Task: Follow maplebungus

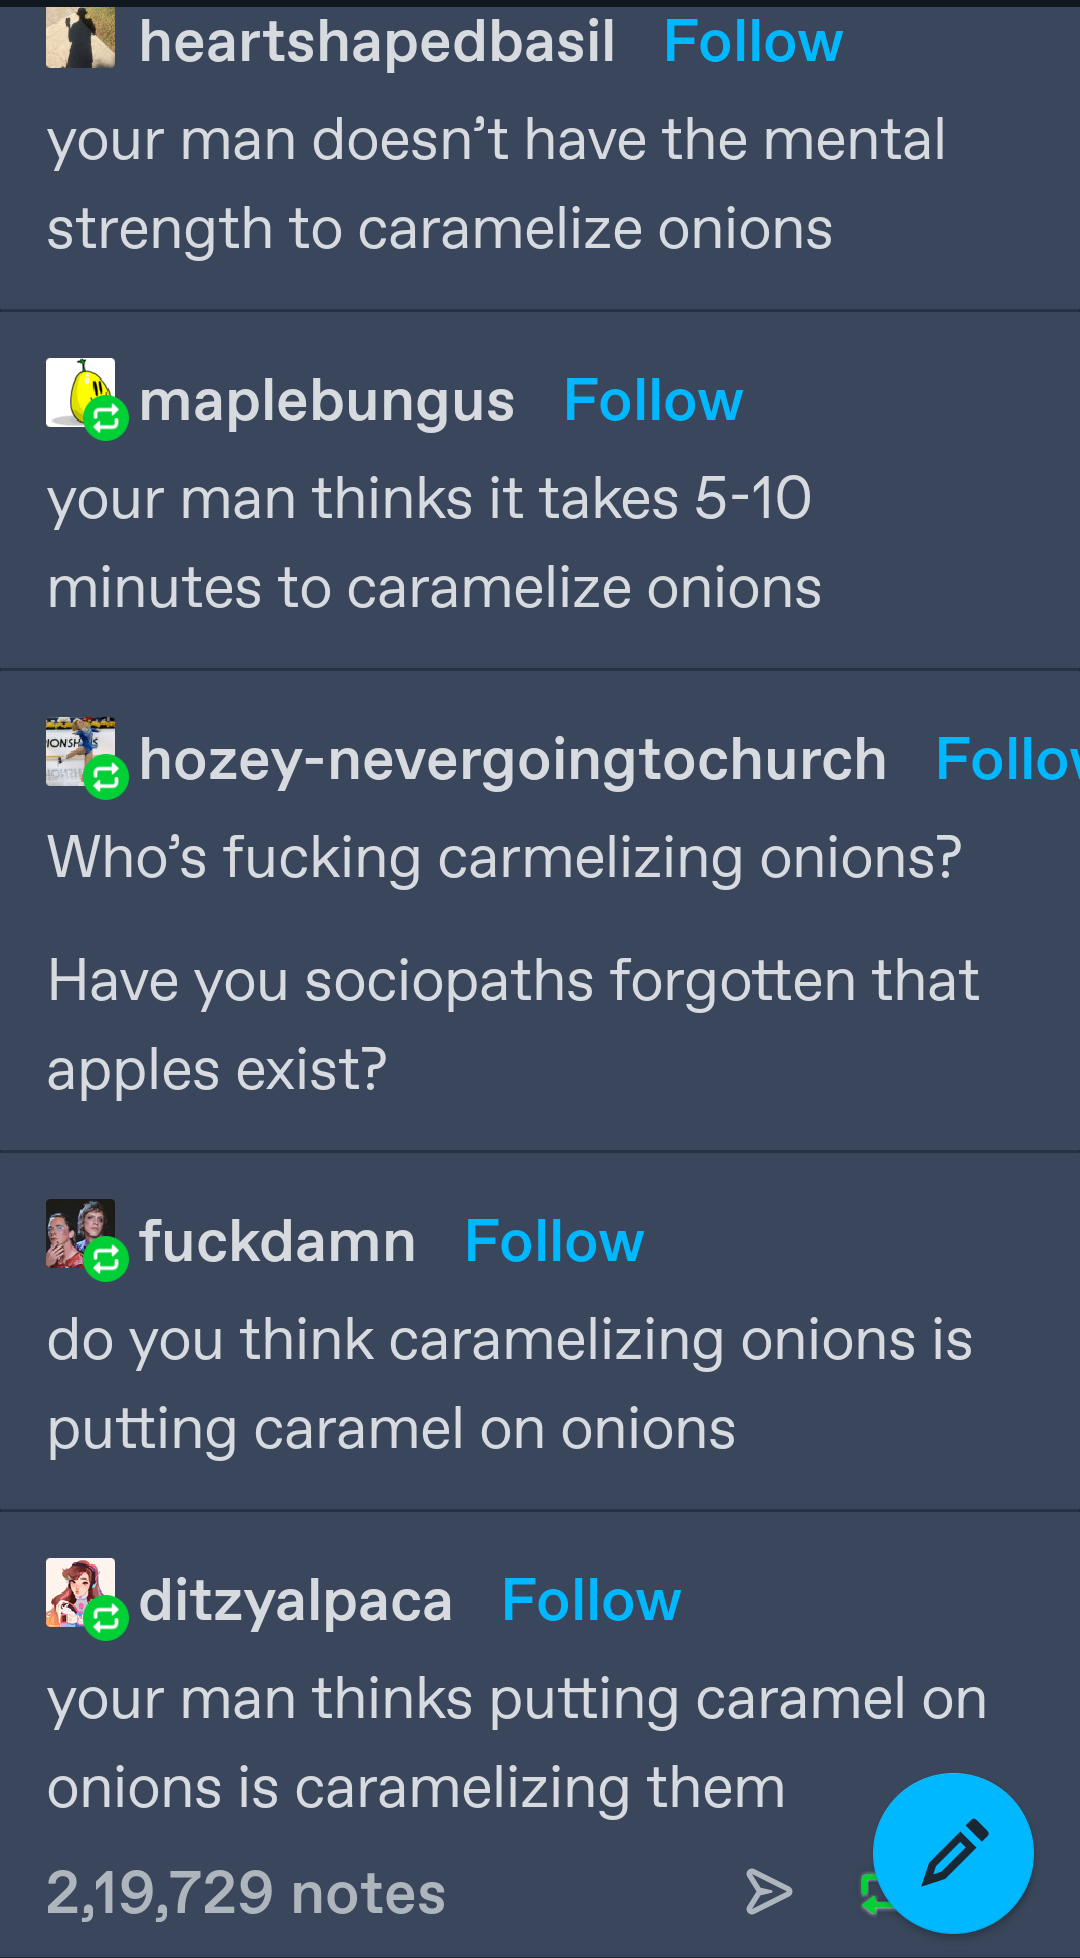Action: 653,401
